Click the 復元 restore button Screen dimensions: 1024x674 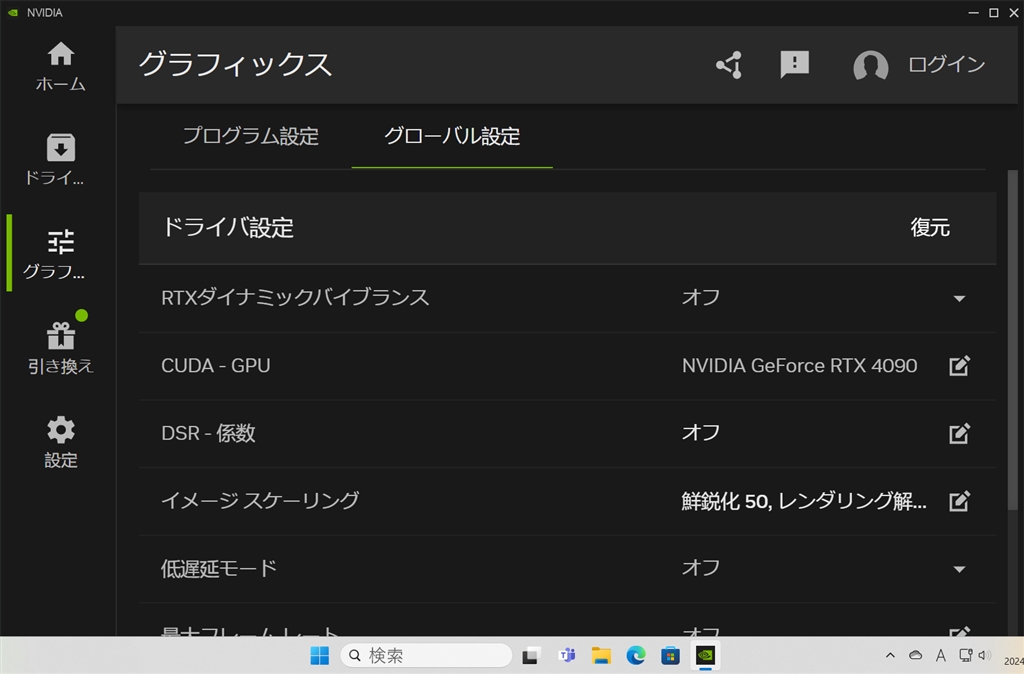click(930, 227)
